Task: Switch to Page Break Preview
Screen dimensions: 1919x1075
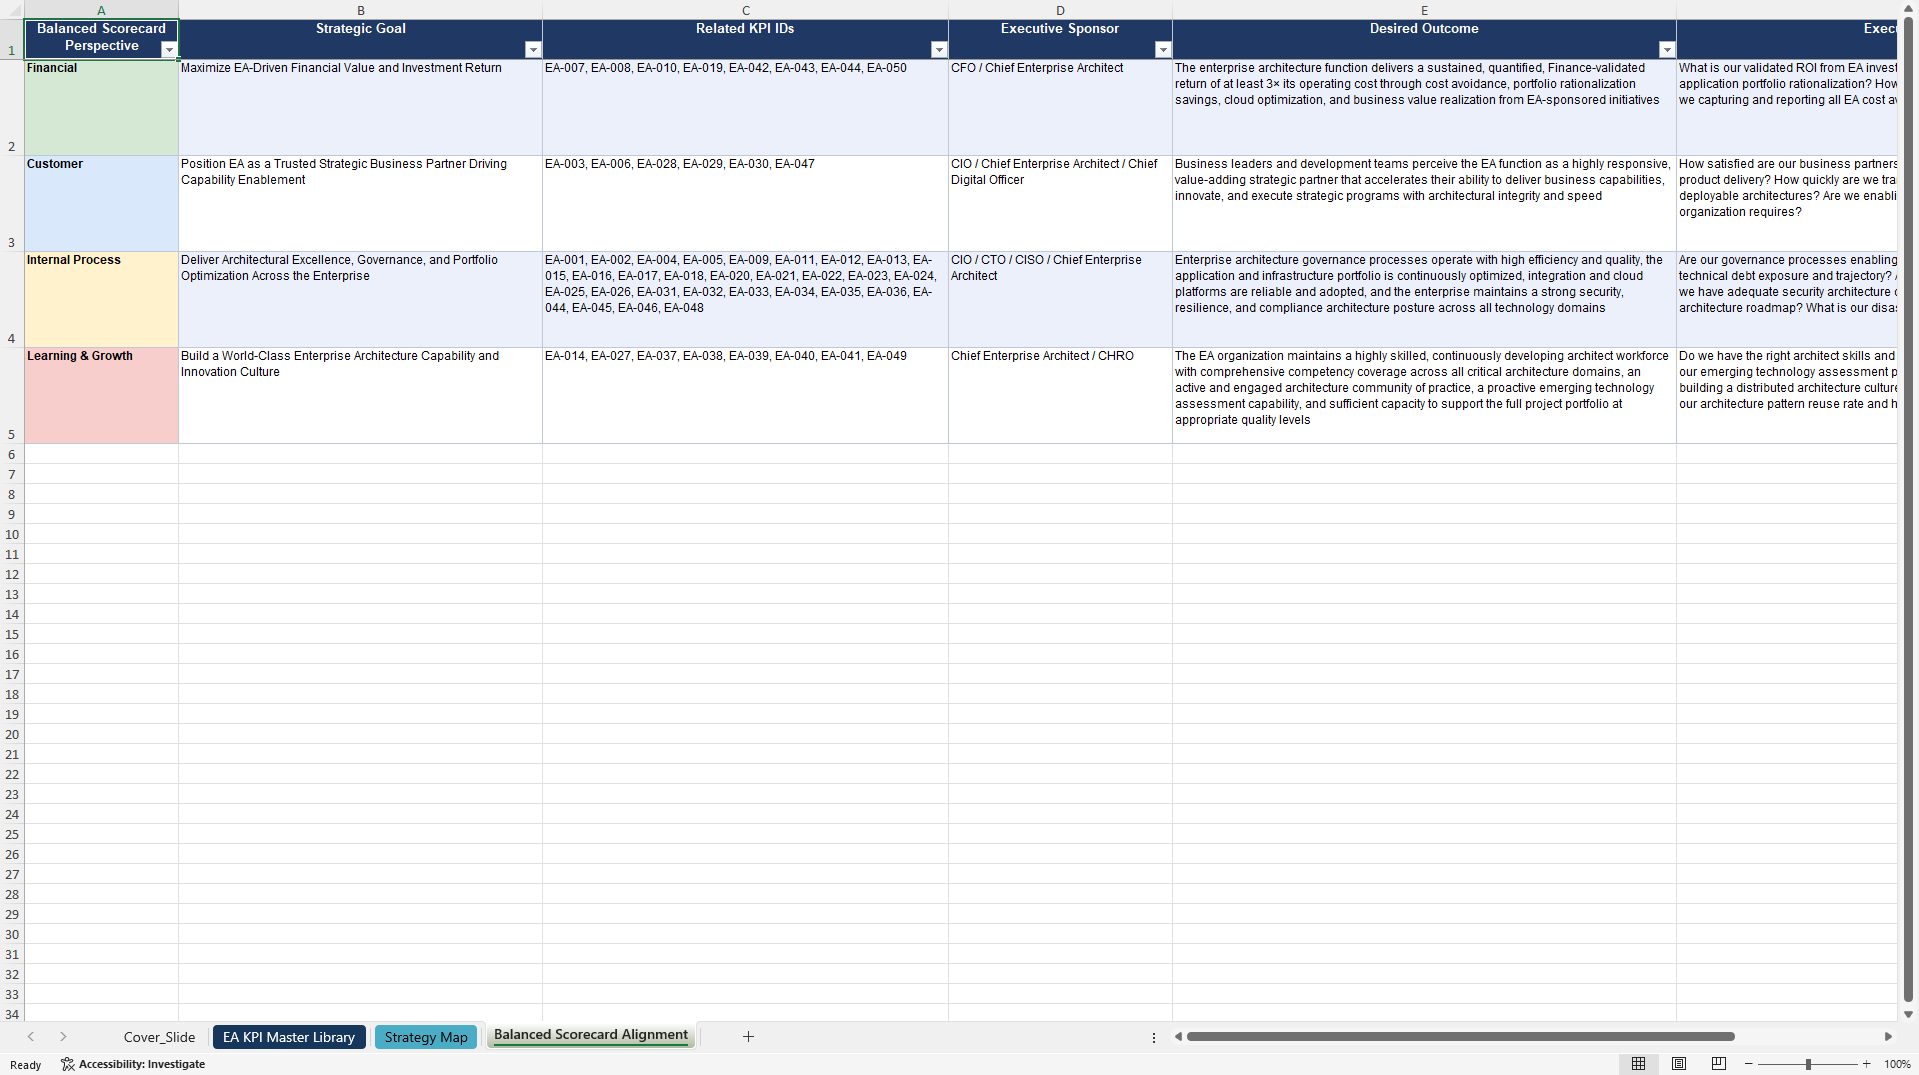Action: click(x=1719, y=1064)
